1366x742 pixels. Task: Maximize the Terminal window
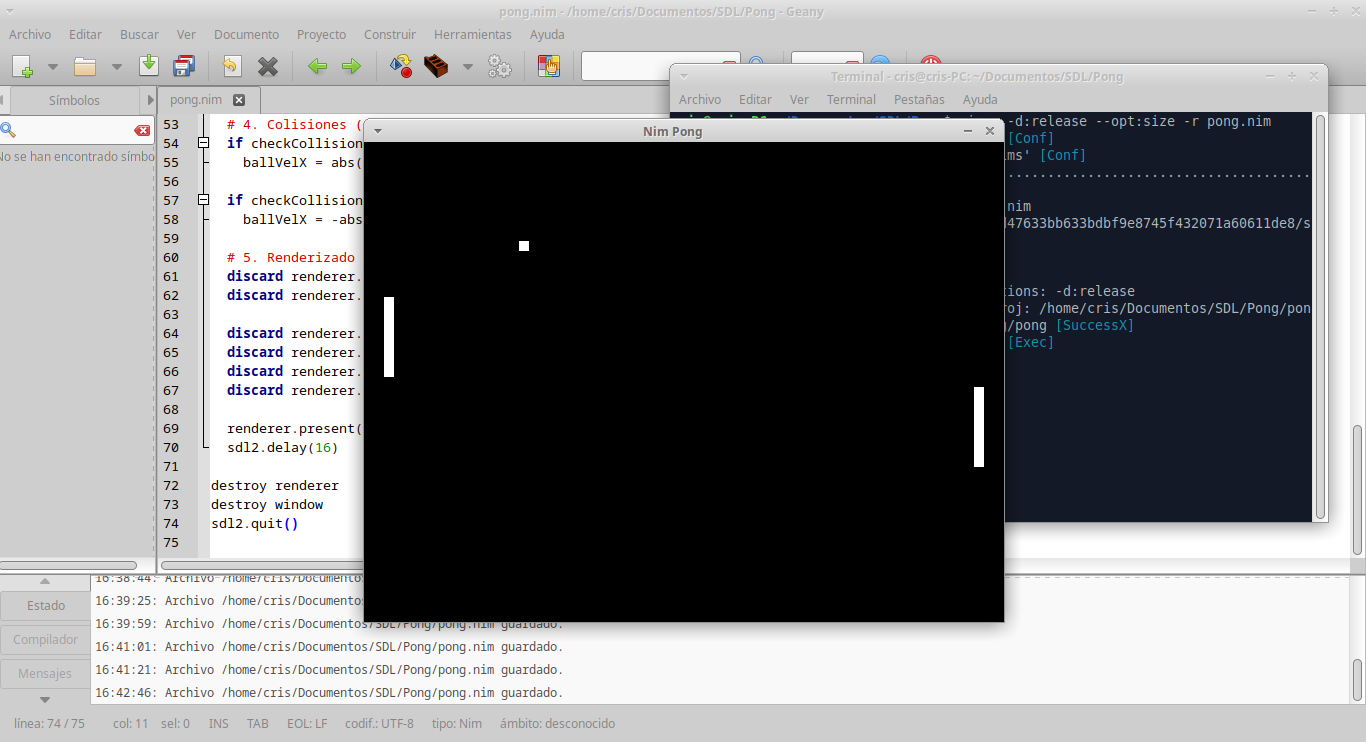point(1292,76)
